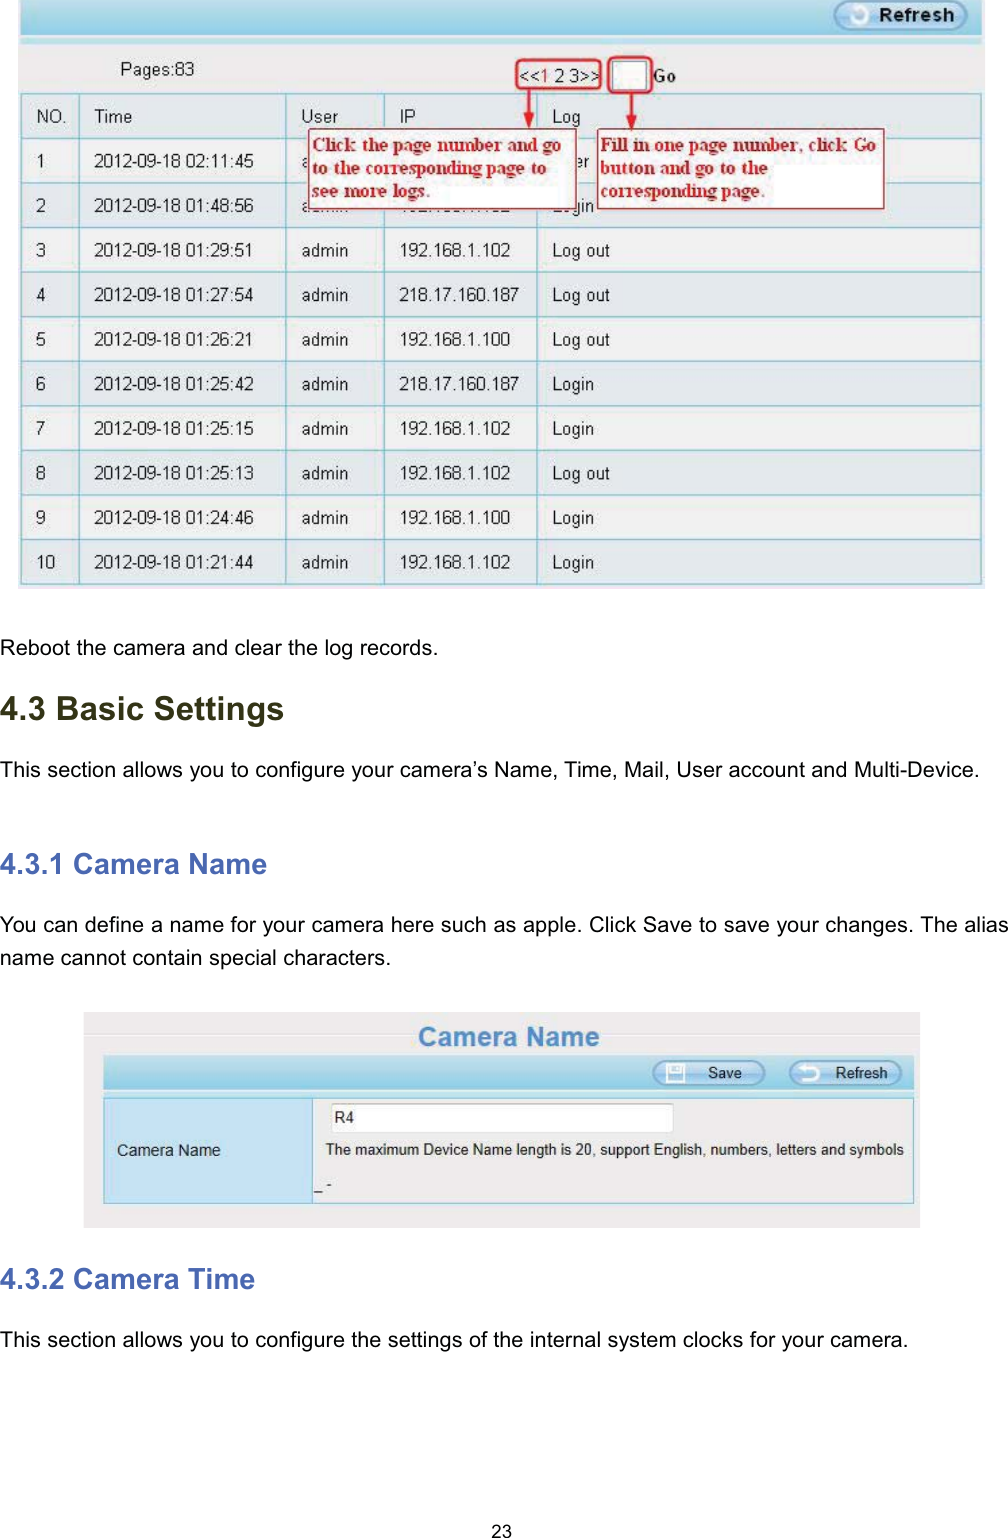Click admin user cell in row 3
Viewport: 1008px width, 1538px height.
click(x=325, y=250)
